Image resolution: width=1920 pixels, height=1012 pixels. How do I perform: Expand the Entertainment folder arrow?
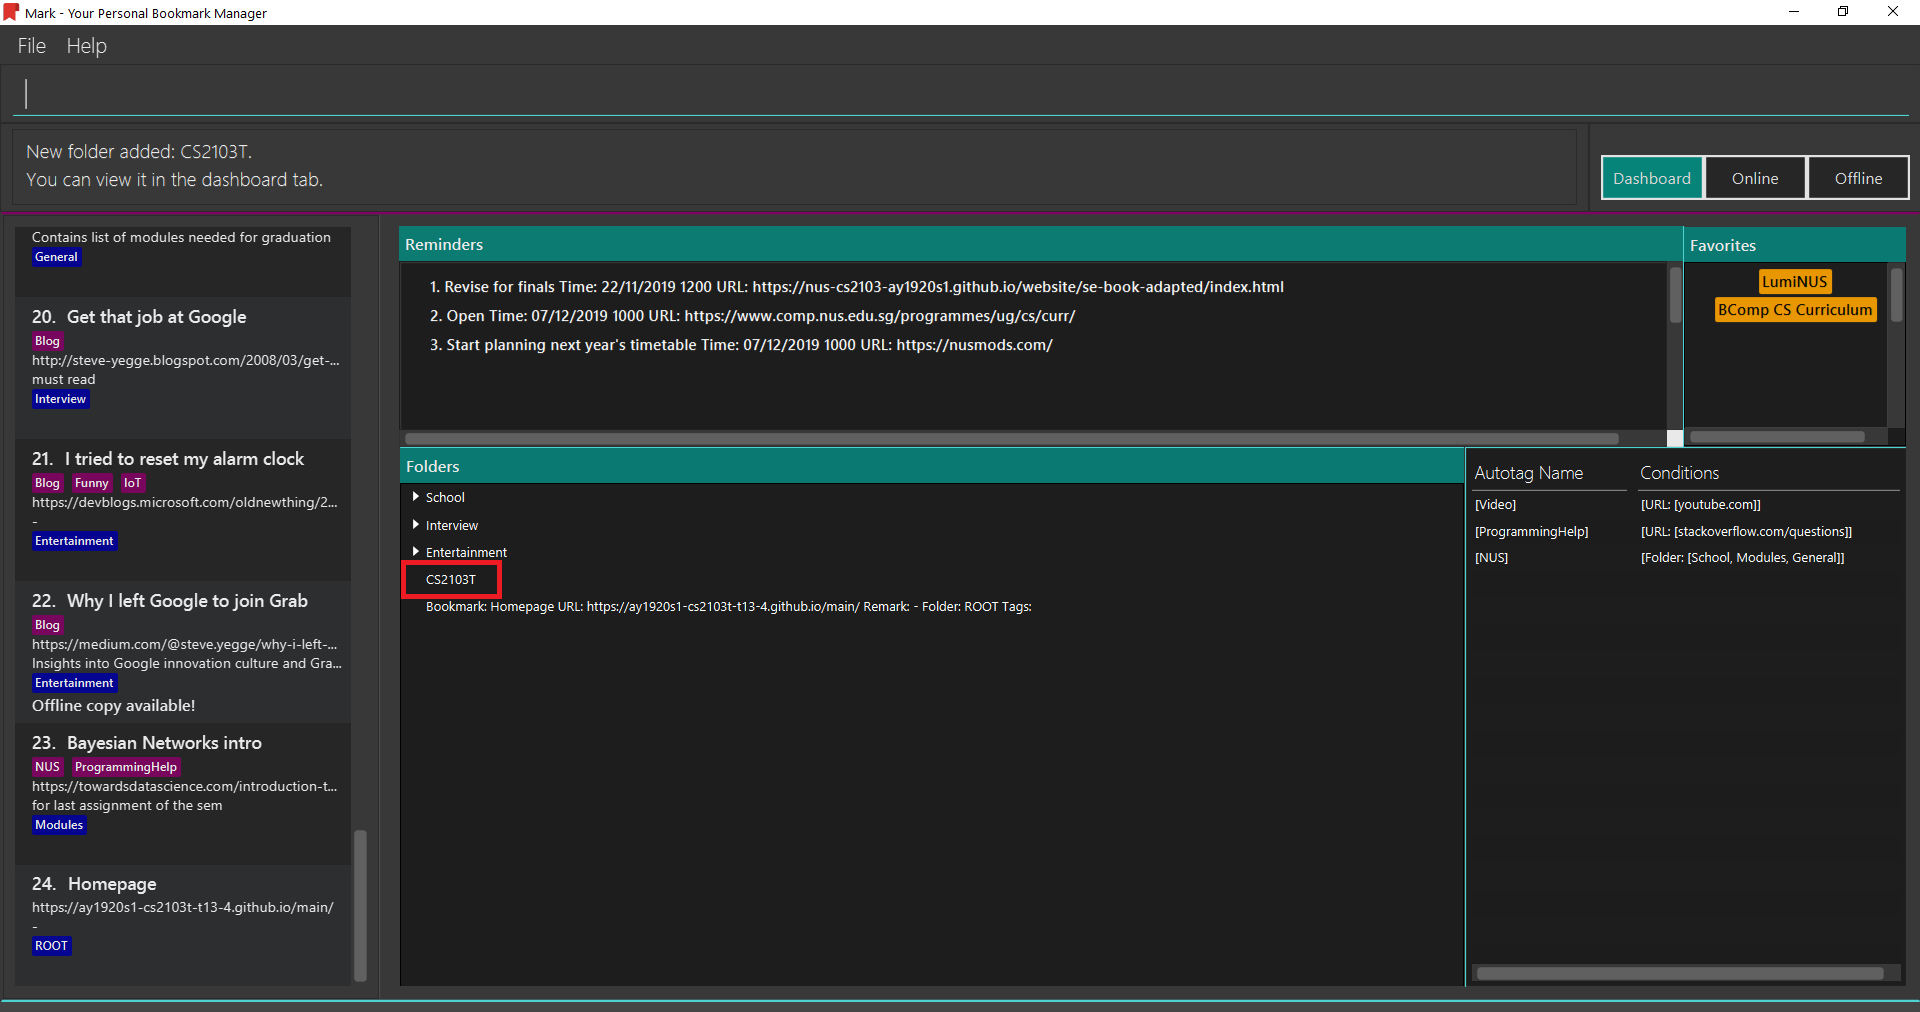[415, 551]
